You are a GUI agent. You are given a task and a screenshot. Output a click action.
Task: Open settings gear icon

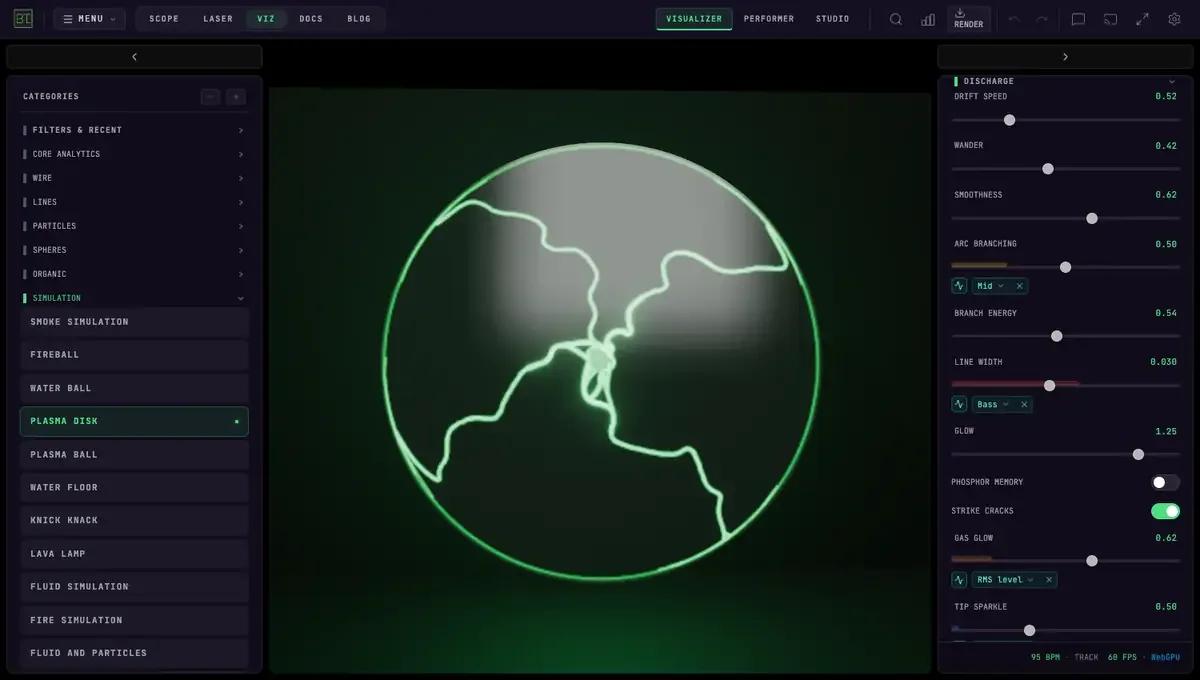click(1174, 19)
